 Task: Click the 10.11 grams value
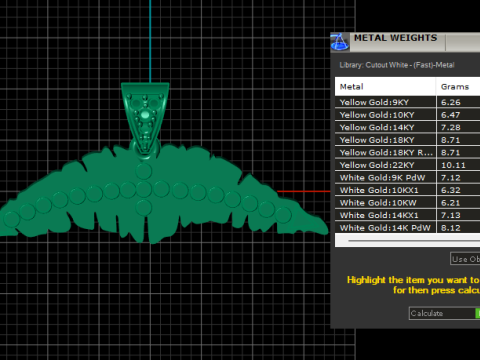[x=453, y=165]
